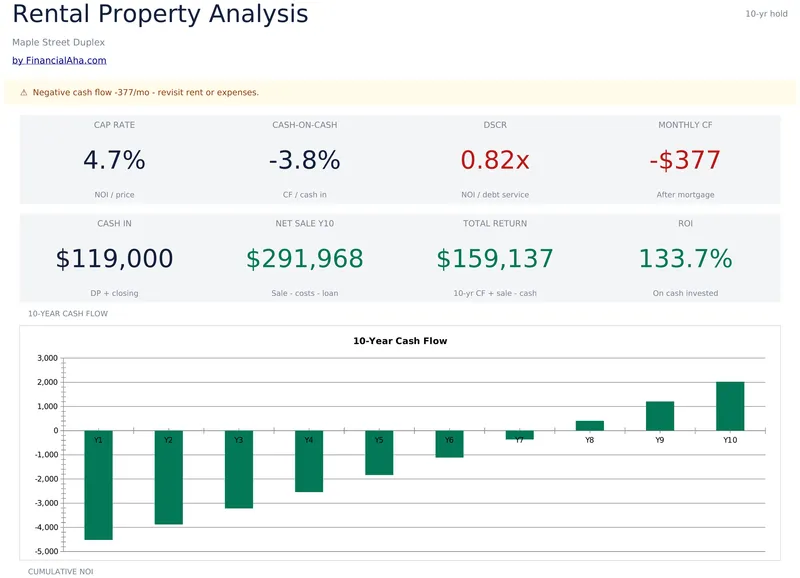Open the by FinancialAha.com link

59,60
